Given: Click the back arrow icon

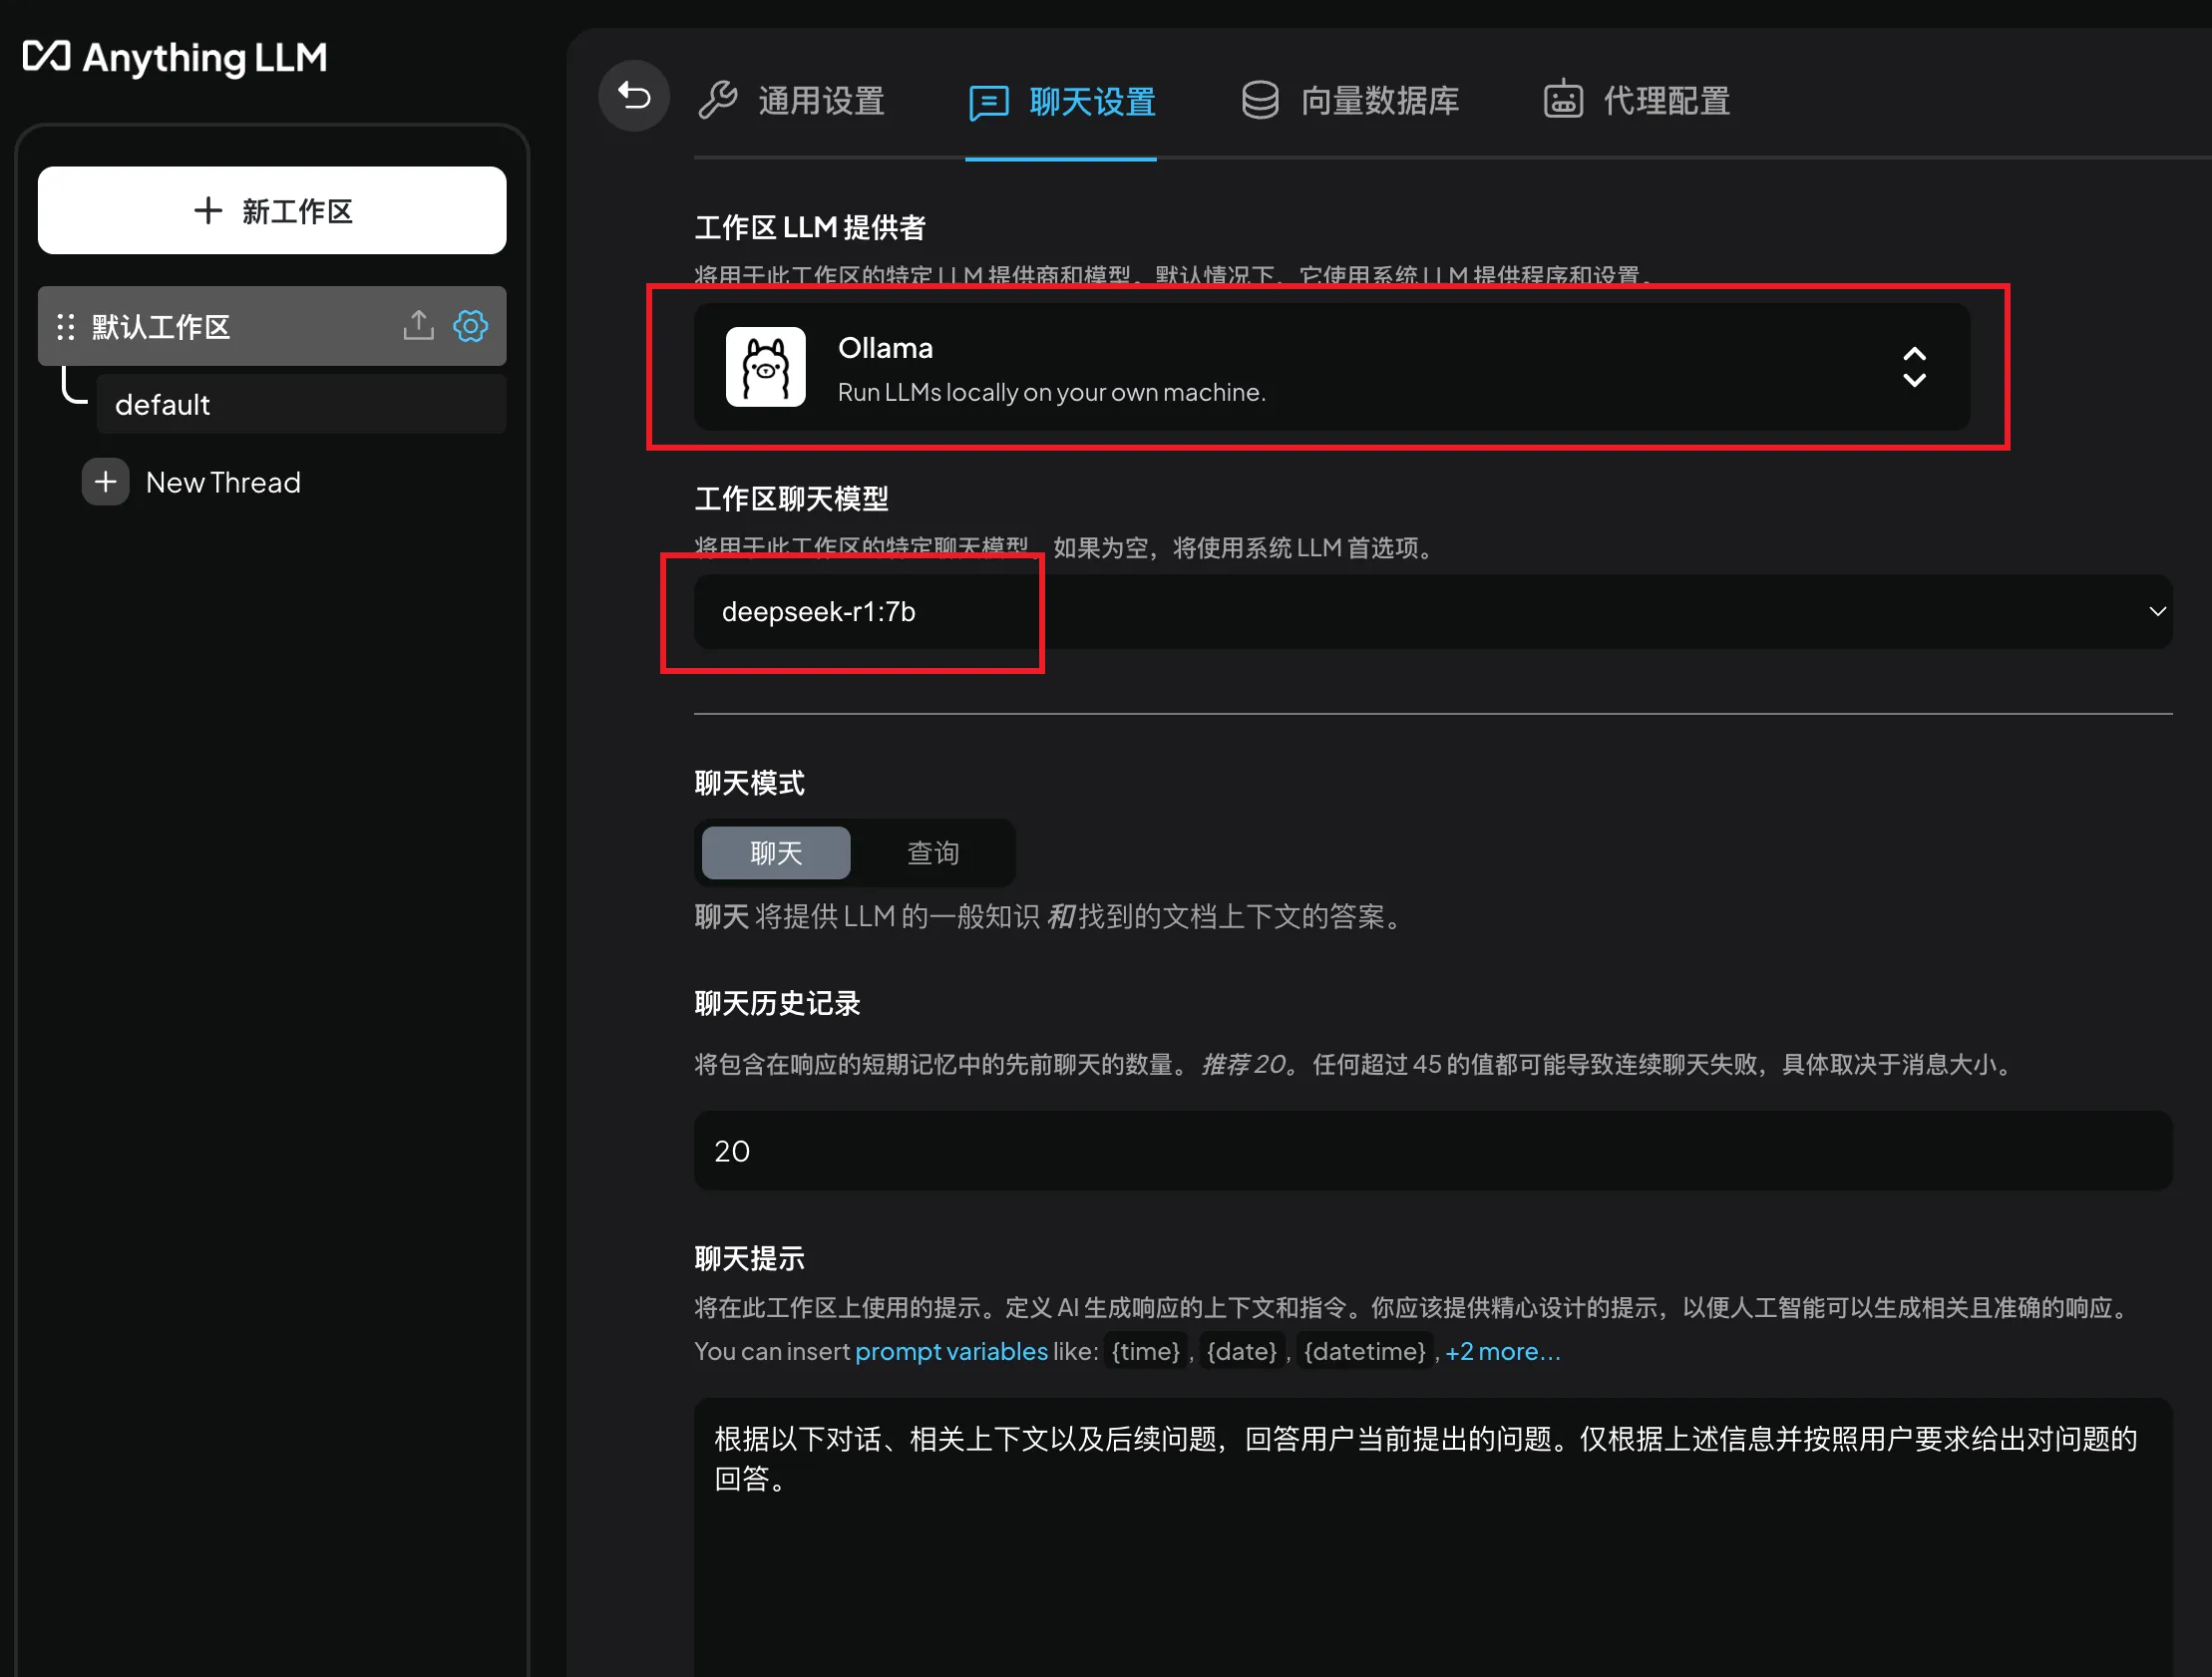Looking at the screenshot, I should 633,95.
